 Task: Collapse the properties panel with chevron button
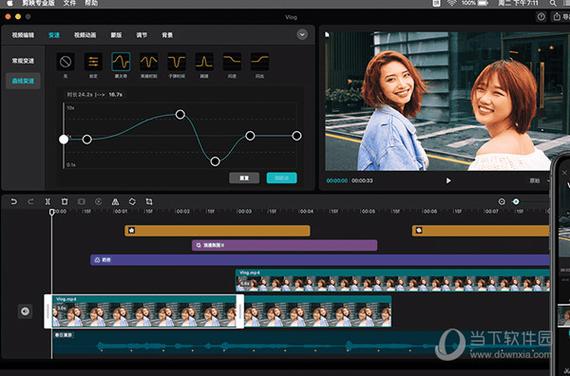click(302, 35)
